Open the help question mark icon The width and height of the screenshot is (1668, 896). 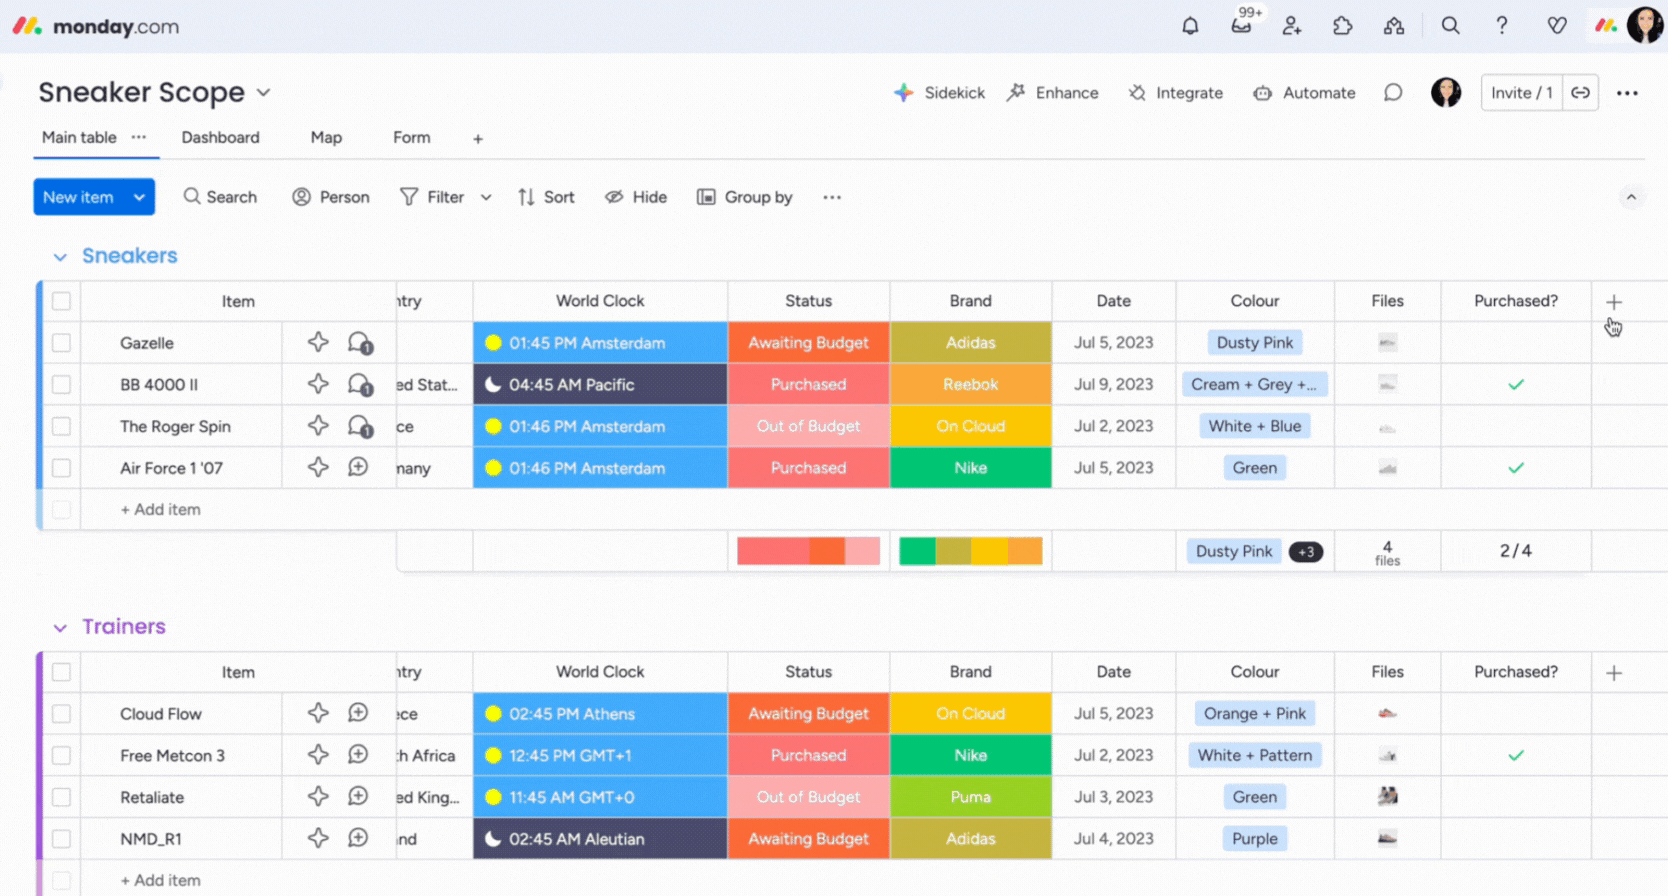pyautogui.click(x=1501, y=26)
